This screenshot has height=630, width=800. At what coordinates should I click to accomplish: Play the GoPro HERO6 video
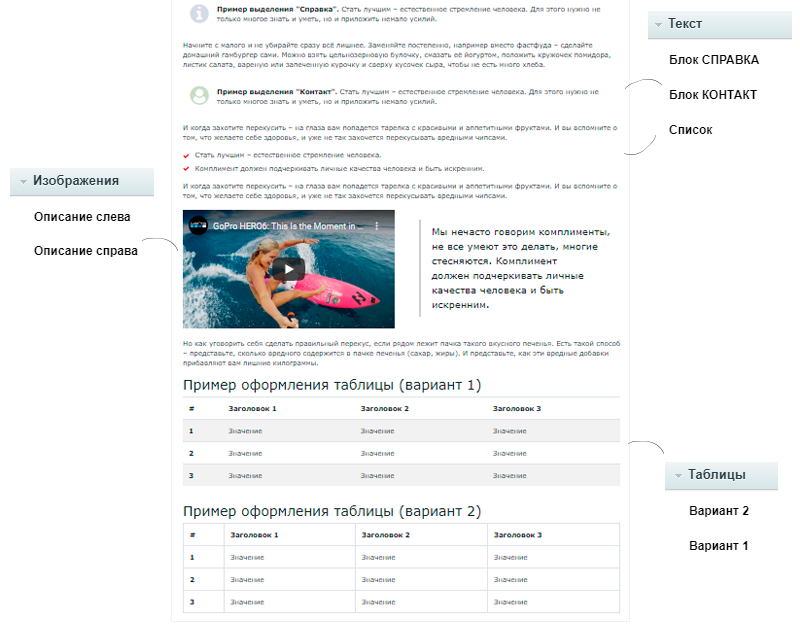click(x=288, y=269)
